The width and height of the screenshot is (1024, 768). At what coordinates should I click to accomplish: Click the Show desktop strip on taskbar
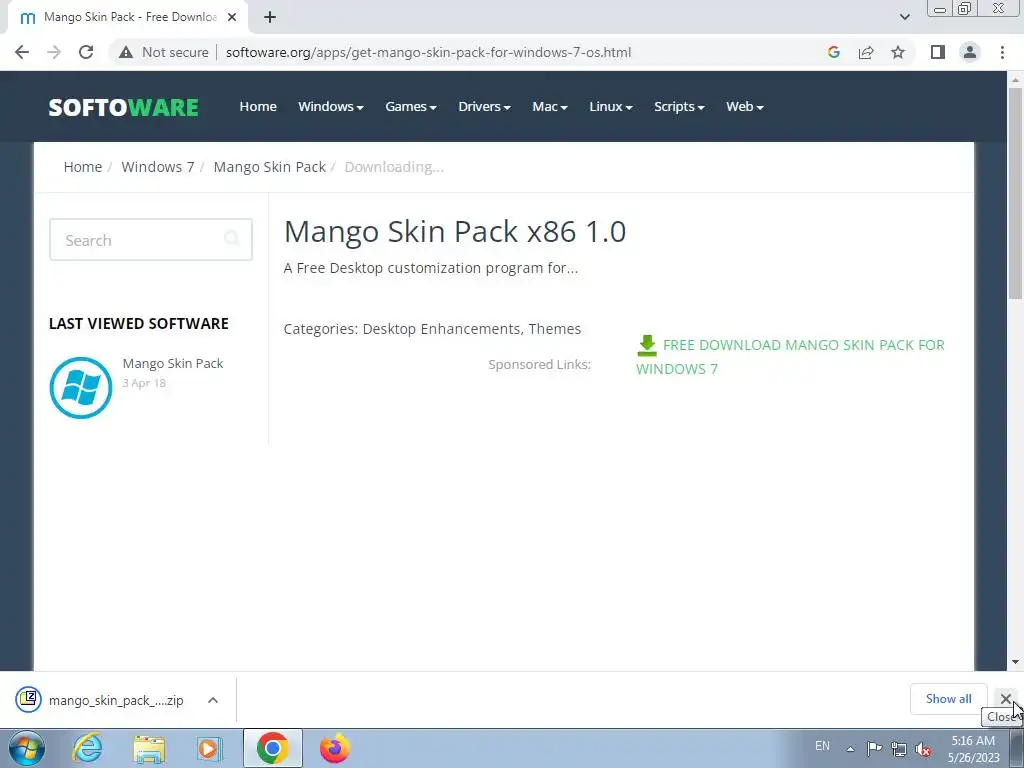tap(1017, 748)
